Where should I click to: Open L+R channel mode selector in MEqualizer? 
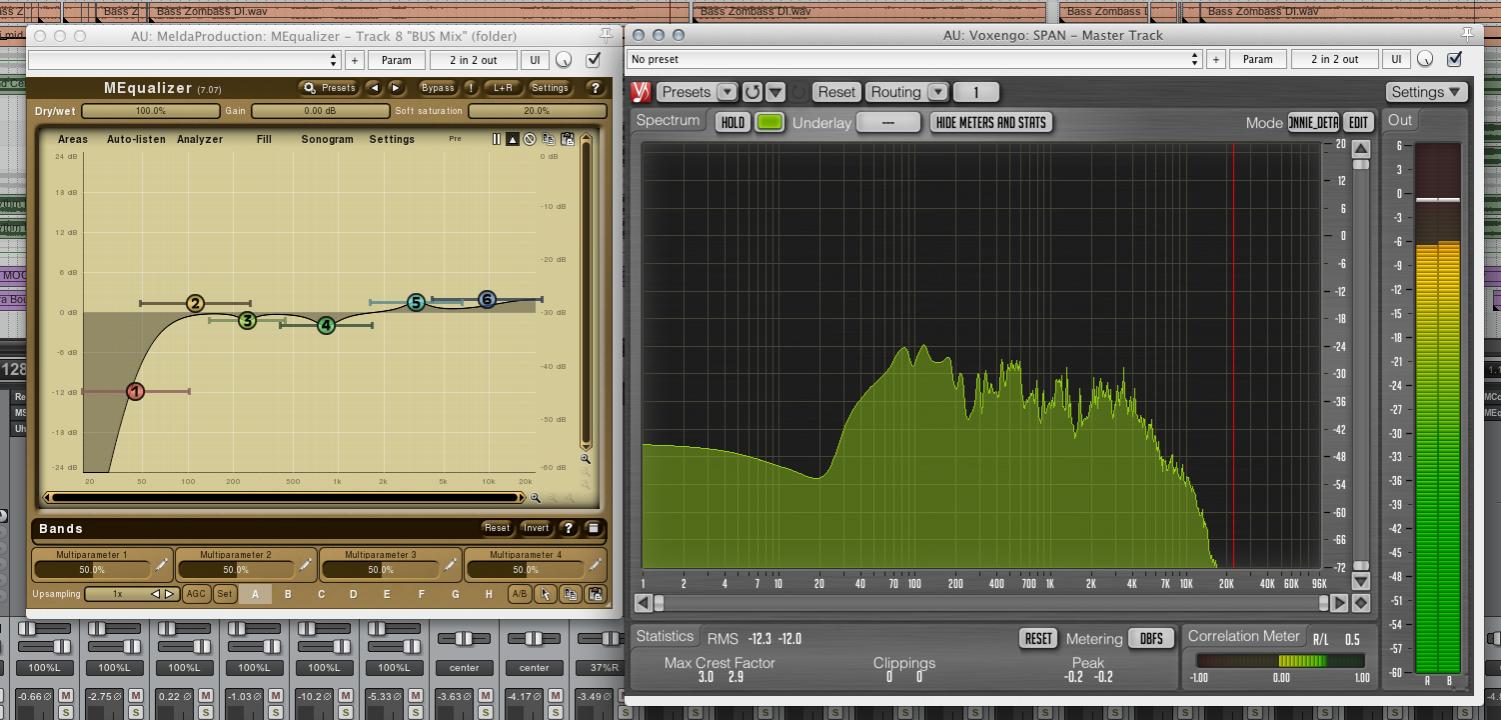tap(503, 88)
